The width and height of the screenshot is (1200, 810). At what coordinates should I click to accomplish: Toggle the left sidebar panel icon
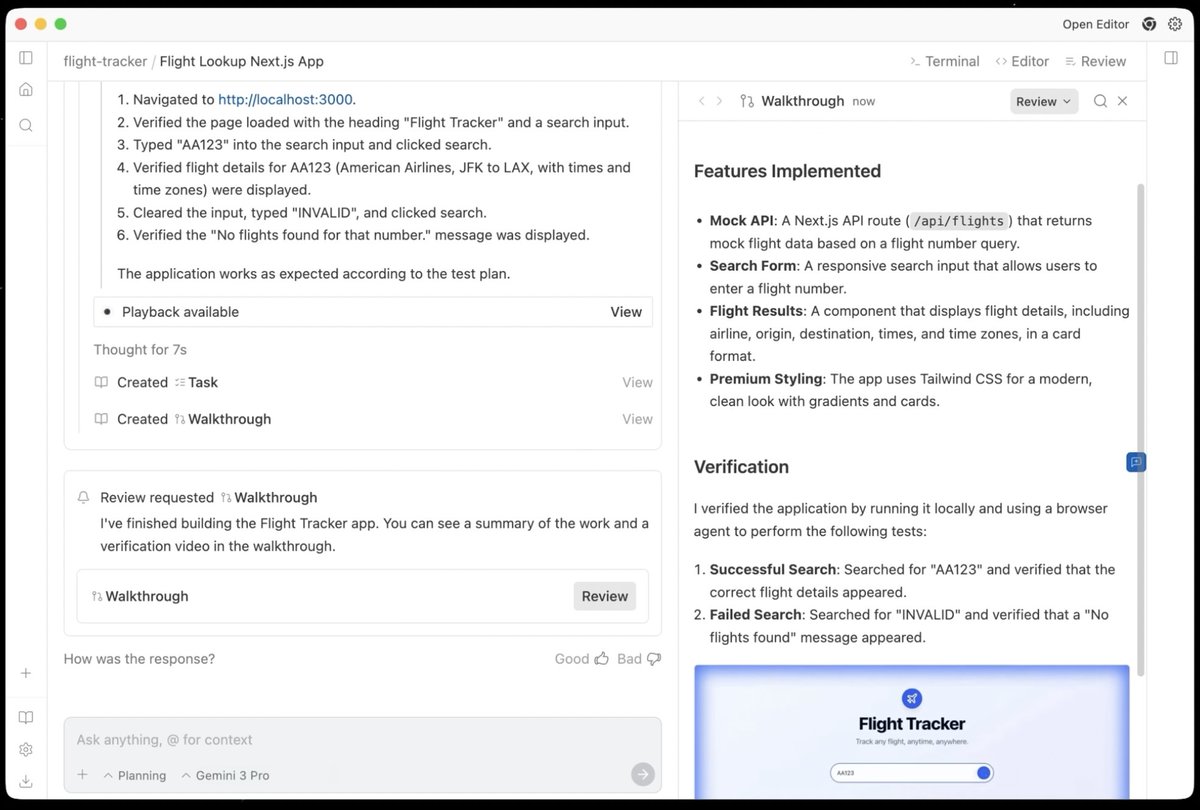click(x=26, y=58)
